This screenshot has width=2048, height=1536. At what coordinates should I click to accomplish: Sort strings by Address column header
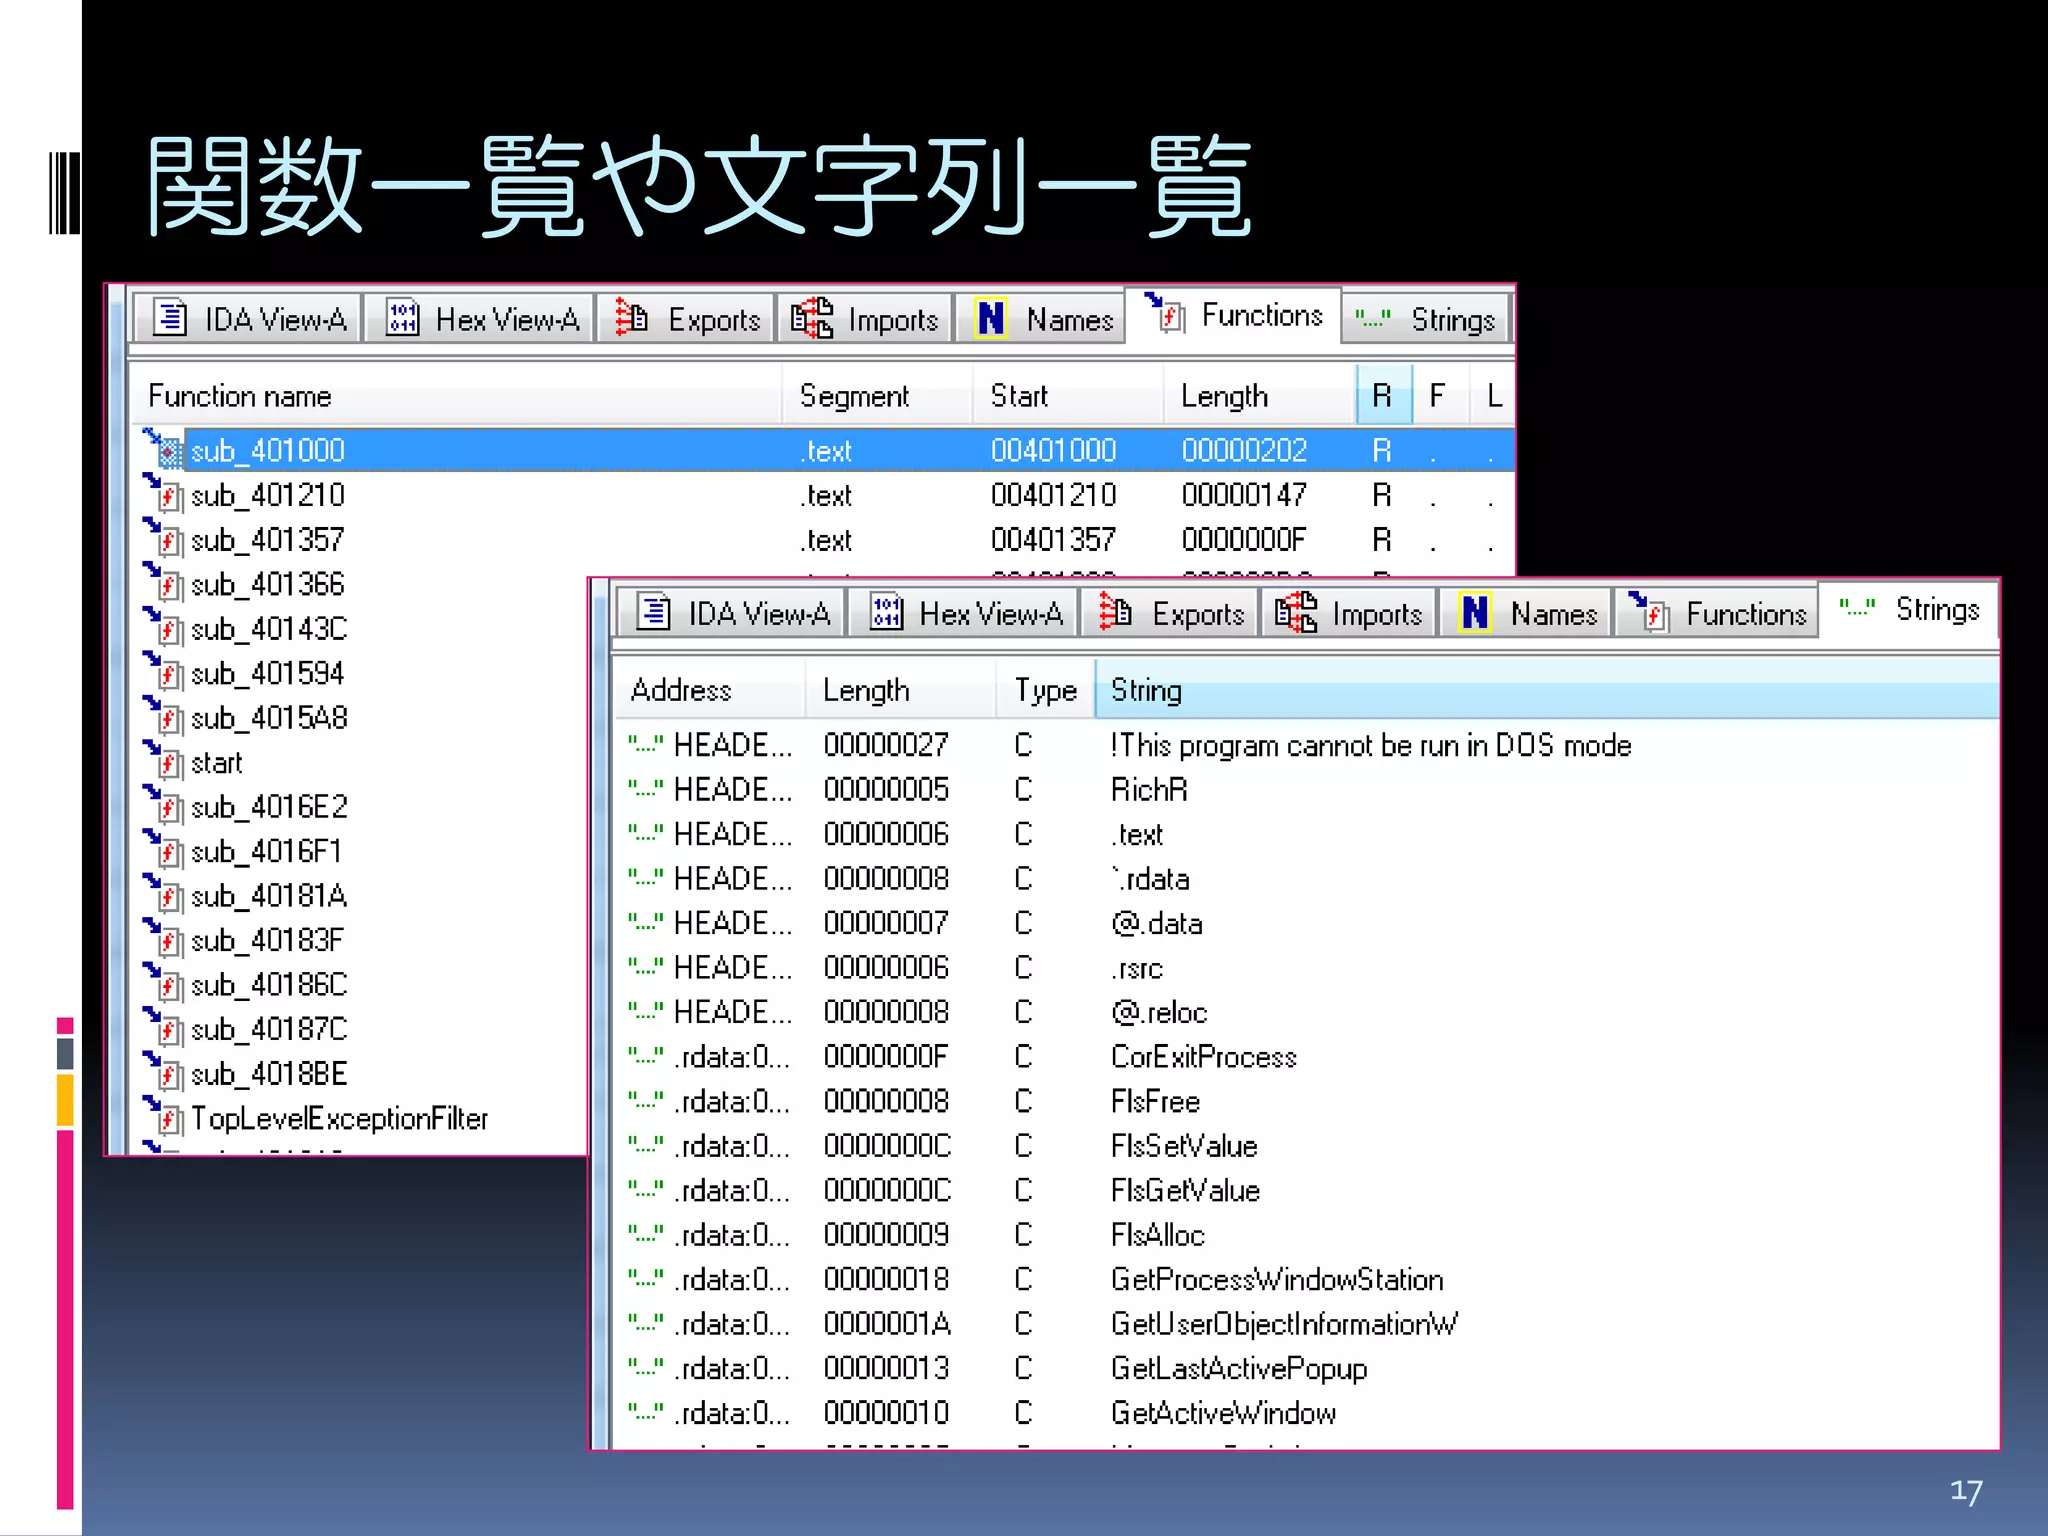pyautogui.click(x=710, y=690)
